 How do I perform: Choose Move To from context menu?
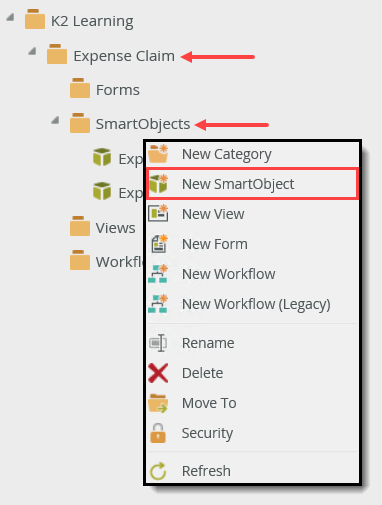click(x=253, y=403)
